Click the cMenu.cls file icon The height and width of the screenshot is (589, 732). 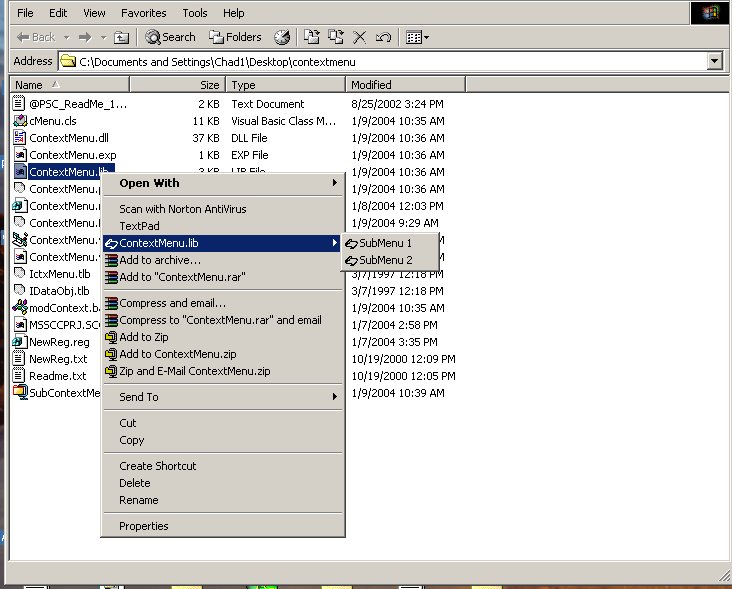pyautogui.click(x=19, y=121)
